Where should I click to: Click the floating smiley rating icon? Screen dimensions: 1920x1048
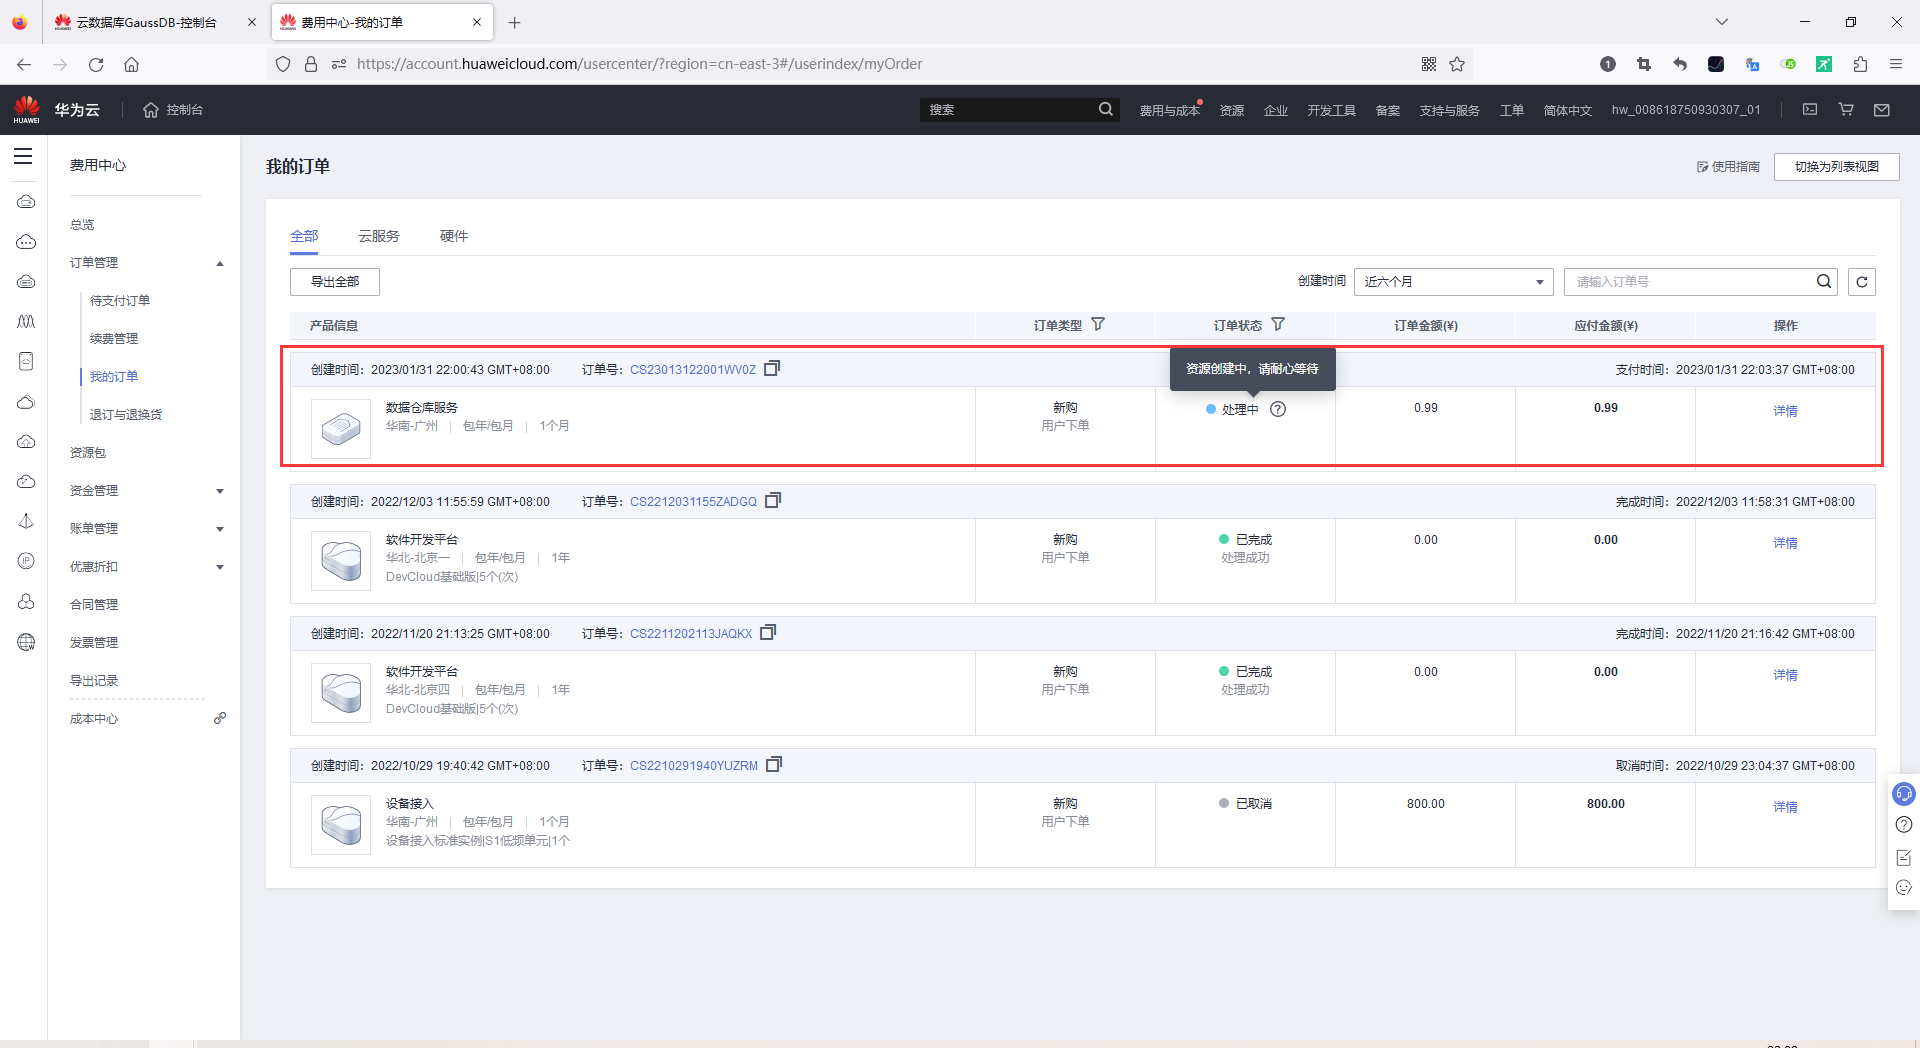tap(1904, 888)
